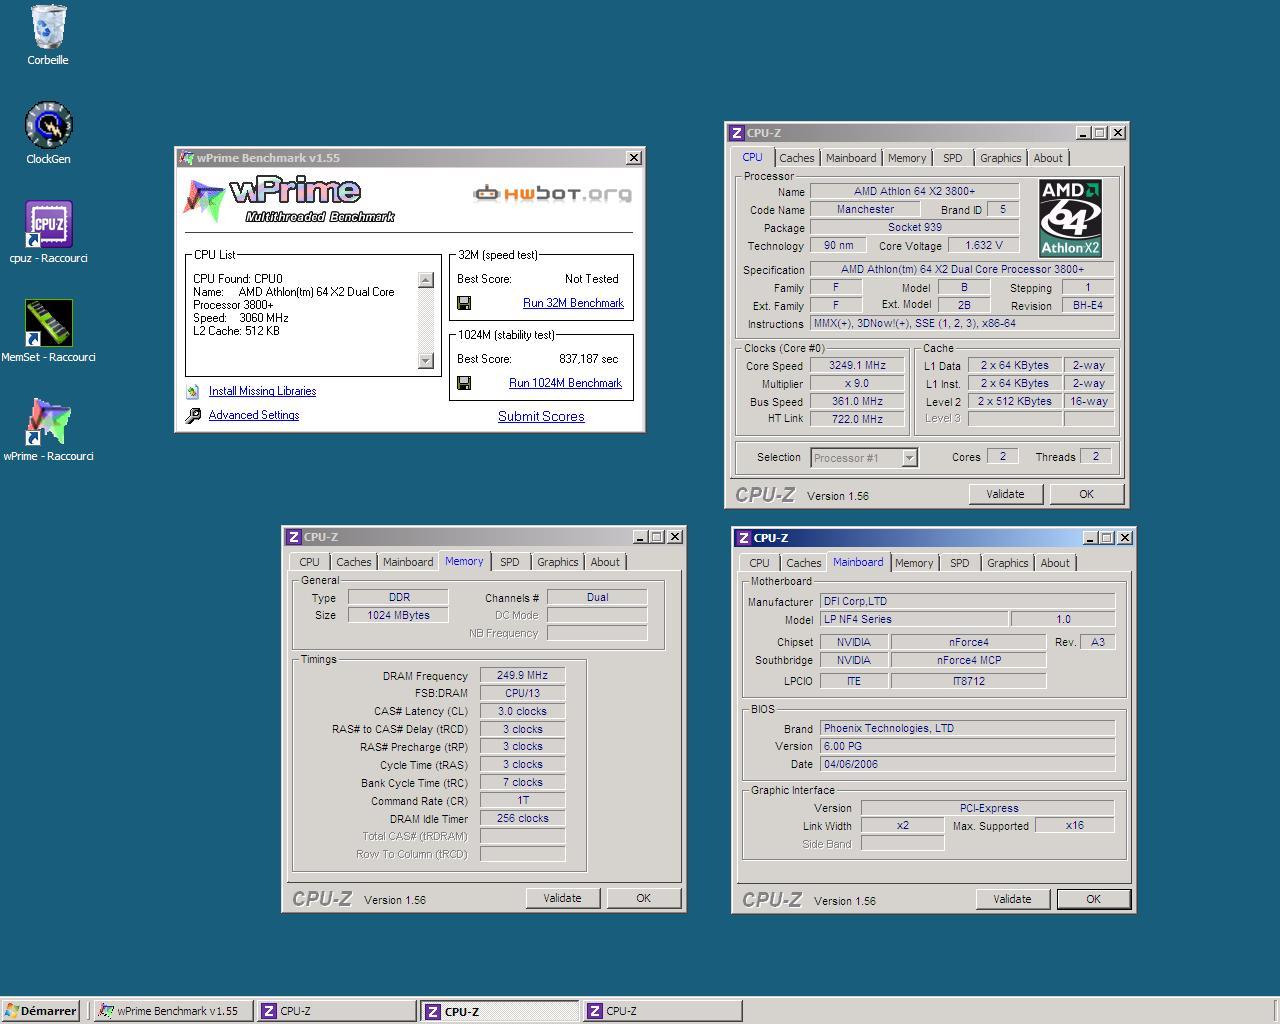
Task: Click Validate in the CPU tab window
Action: (x=1005, y=494)
